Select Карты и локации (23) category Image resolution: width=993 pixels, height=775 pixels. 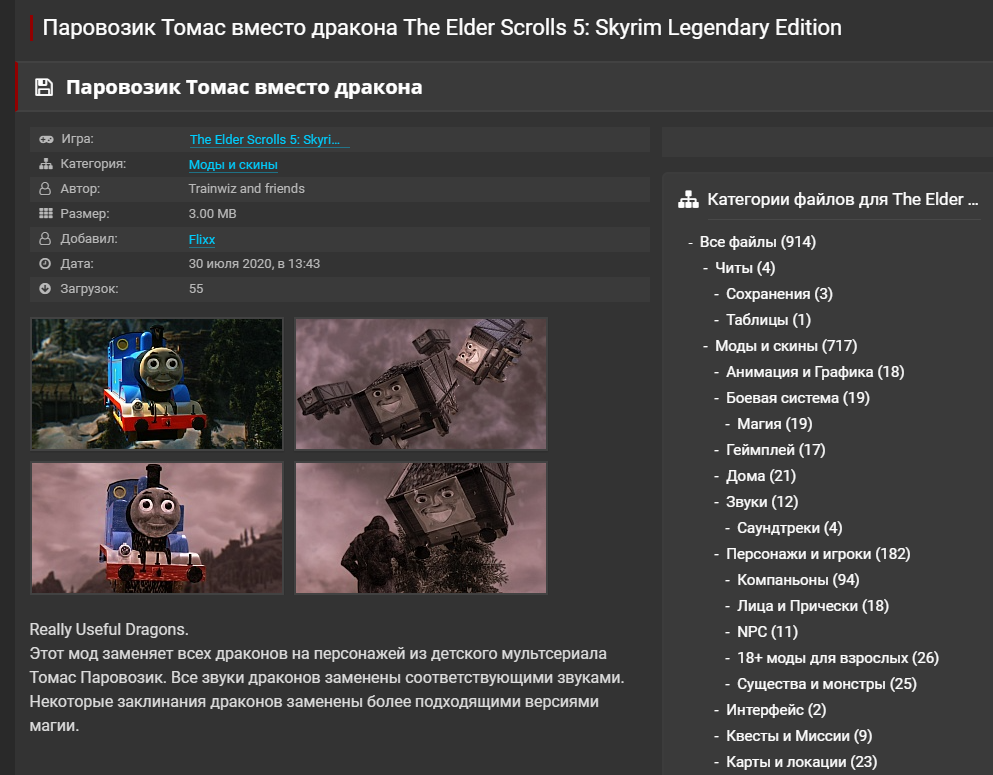802,762
